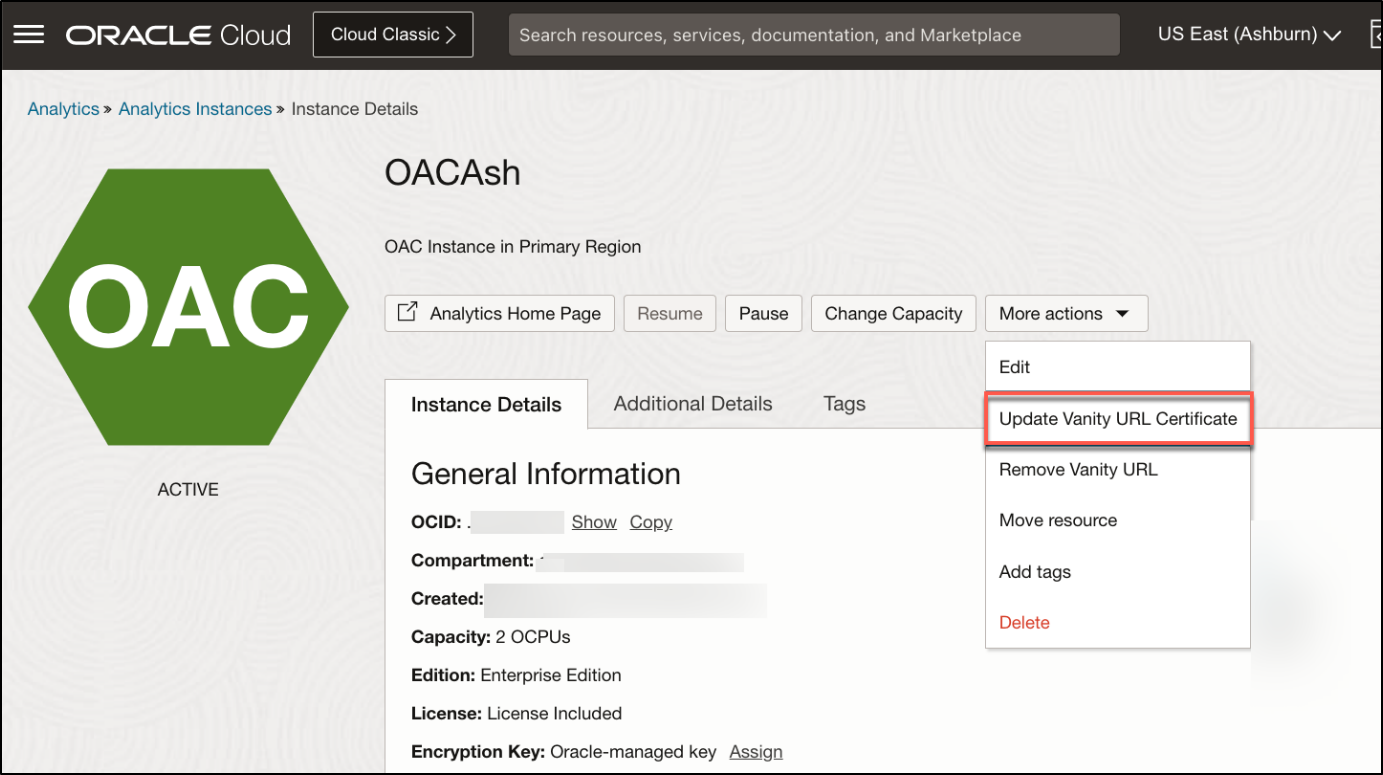This screenshot has width=1383, height=775.
Task: Select Add tags menu entry
Action: [1035, 572]
